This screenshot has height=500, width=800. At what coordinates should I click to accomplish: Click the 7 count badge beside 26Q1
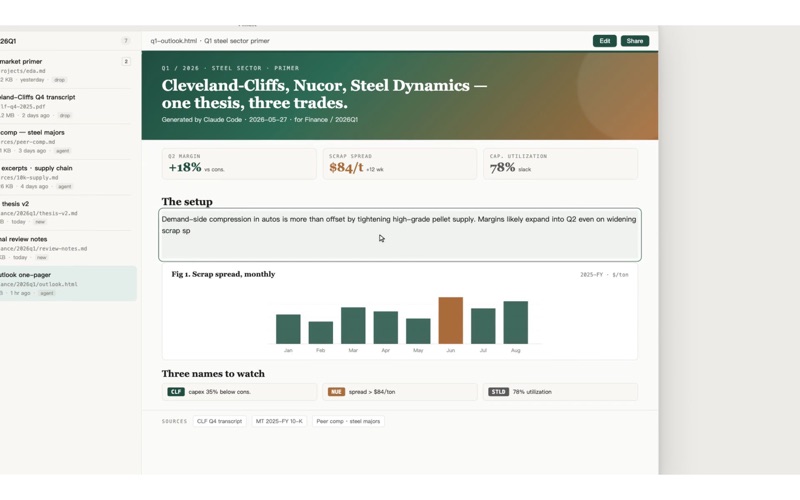(x=126, y=41)
